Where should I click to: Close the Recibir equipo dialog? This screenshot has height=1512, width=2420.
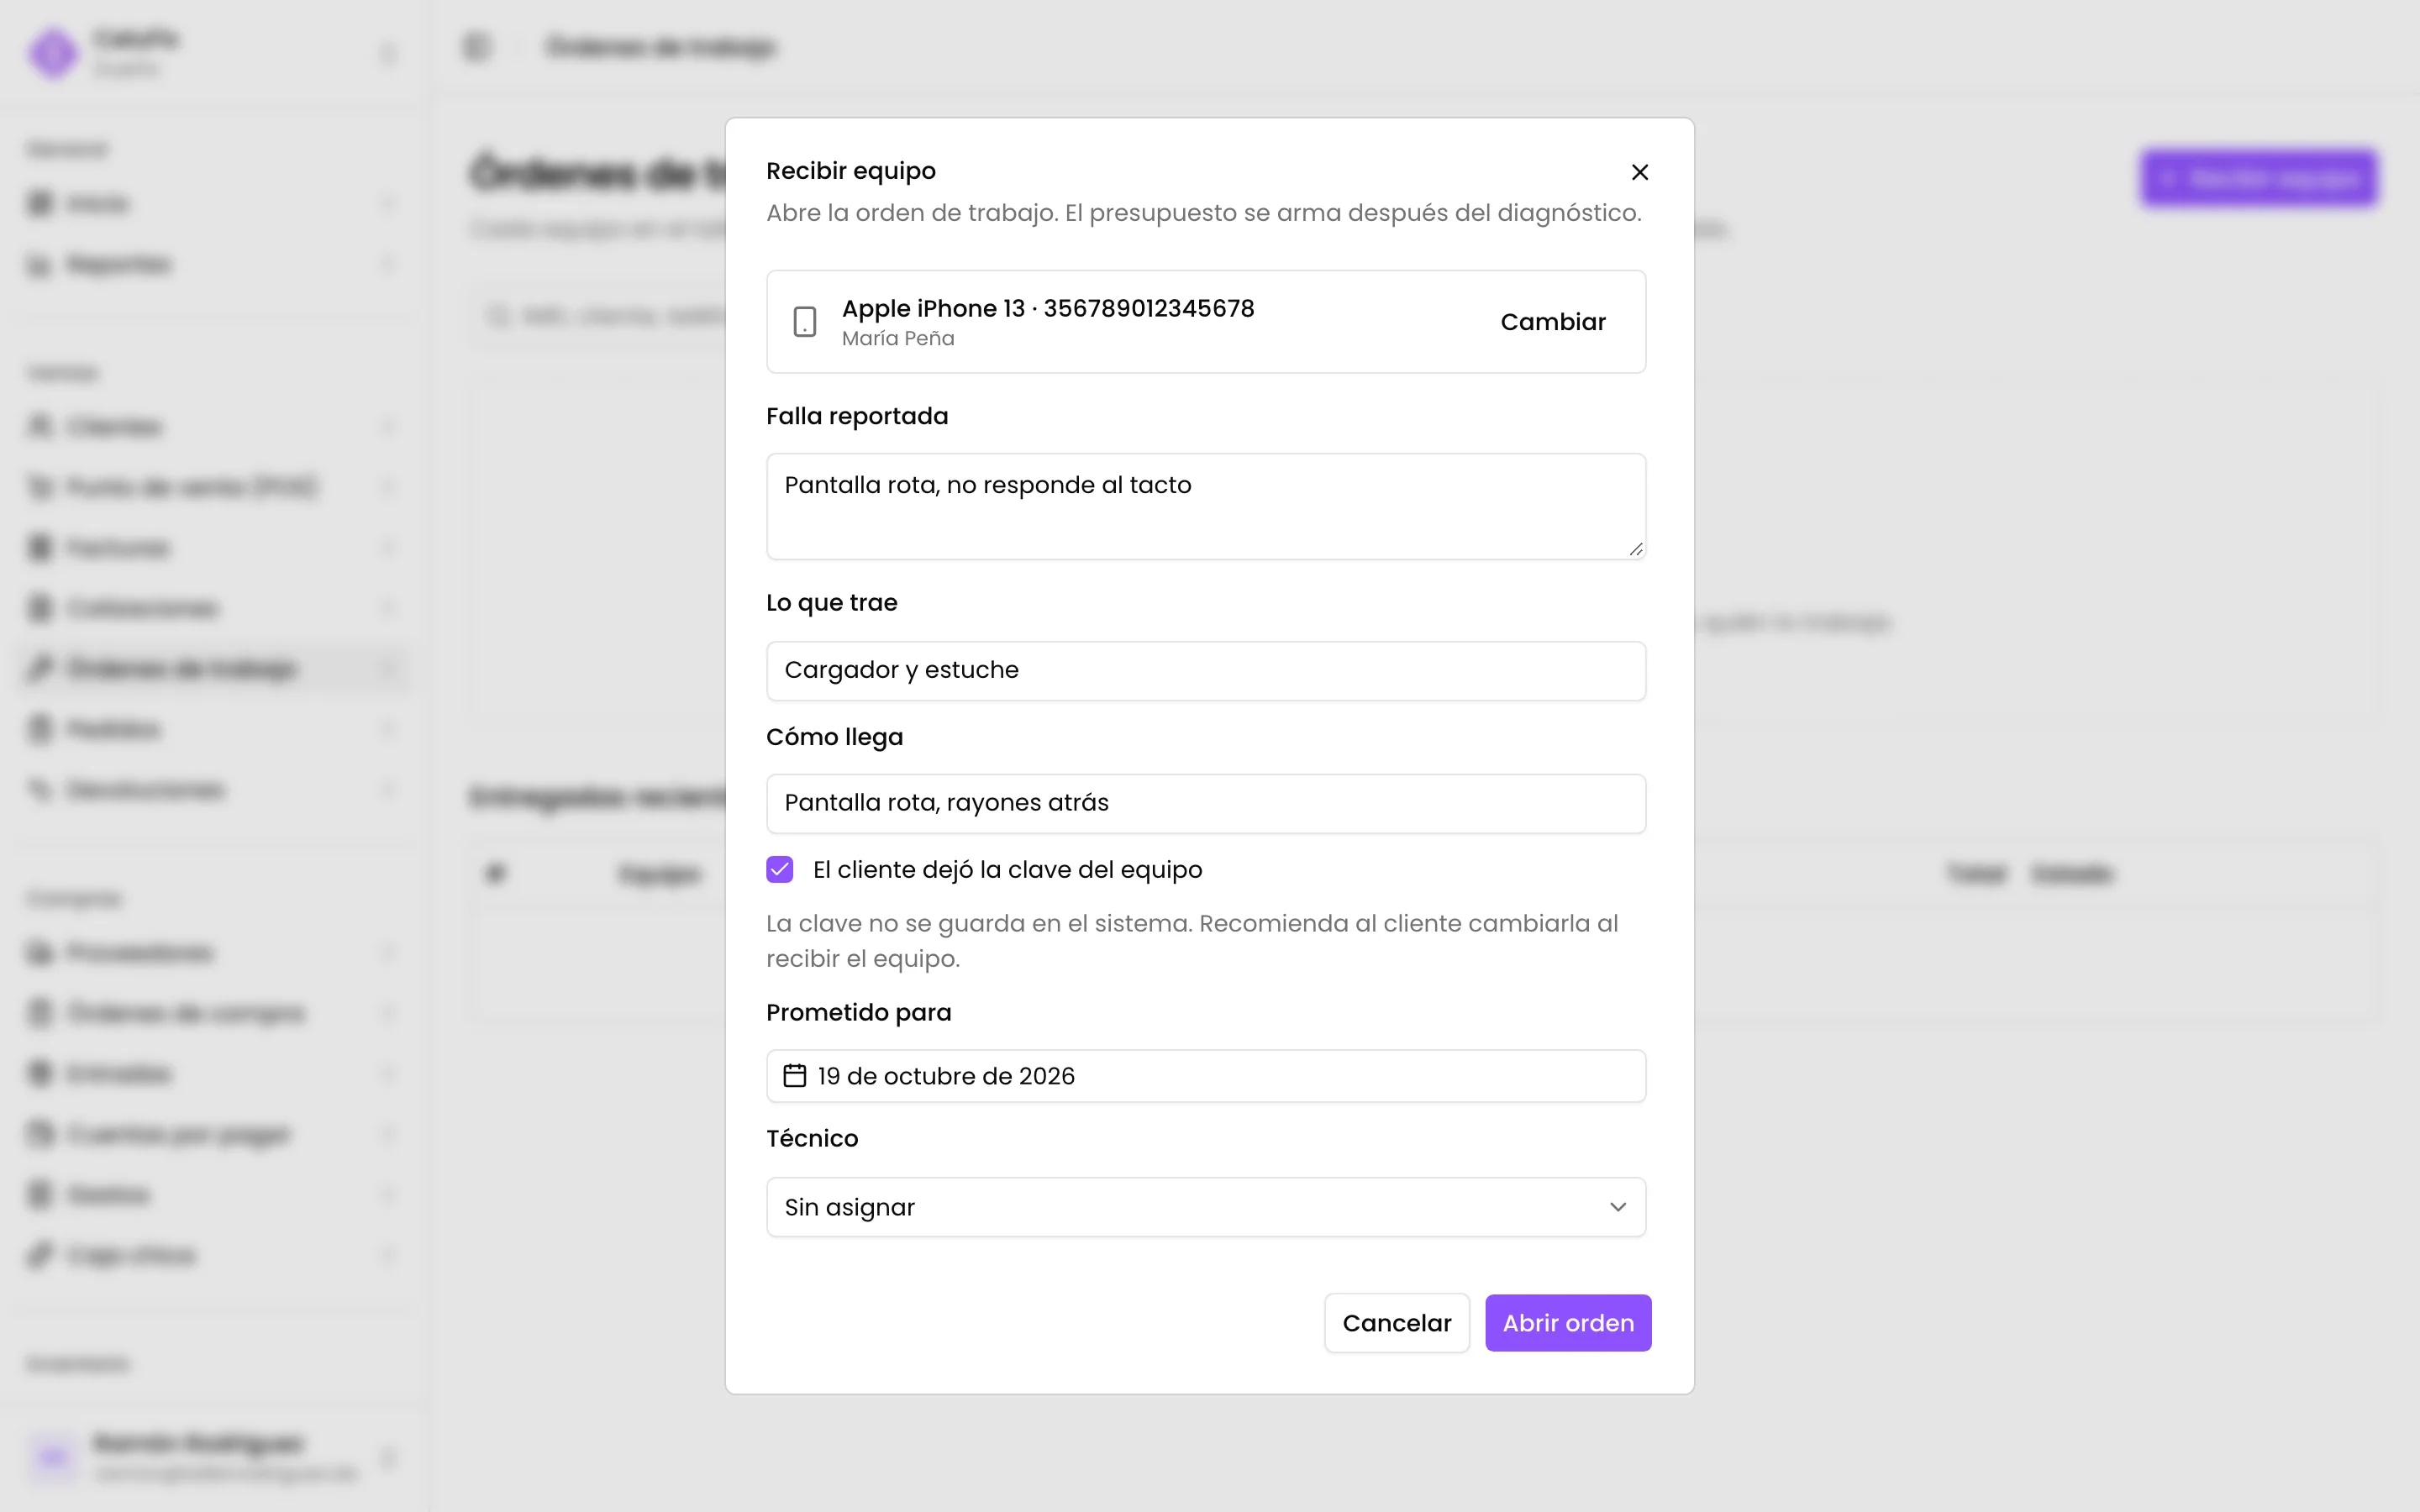(1639, 172)
